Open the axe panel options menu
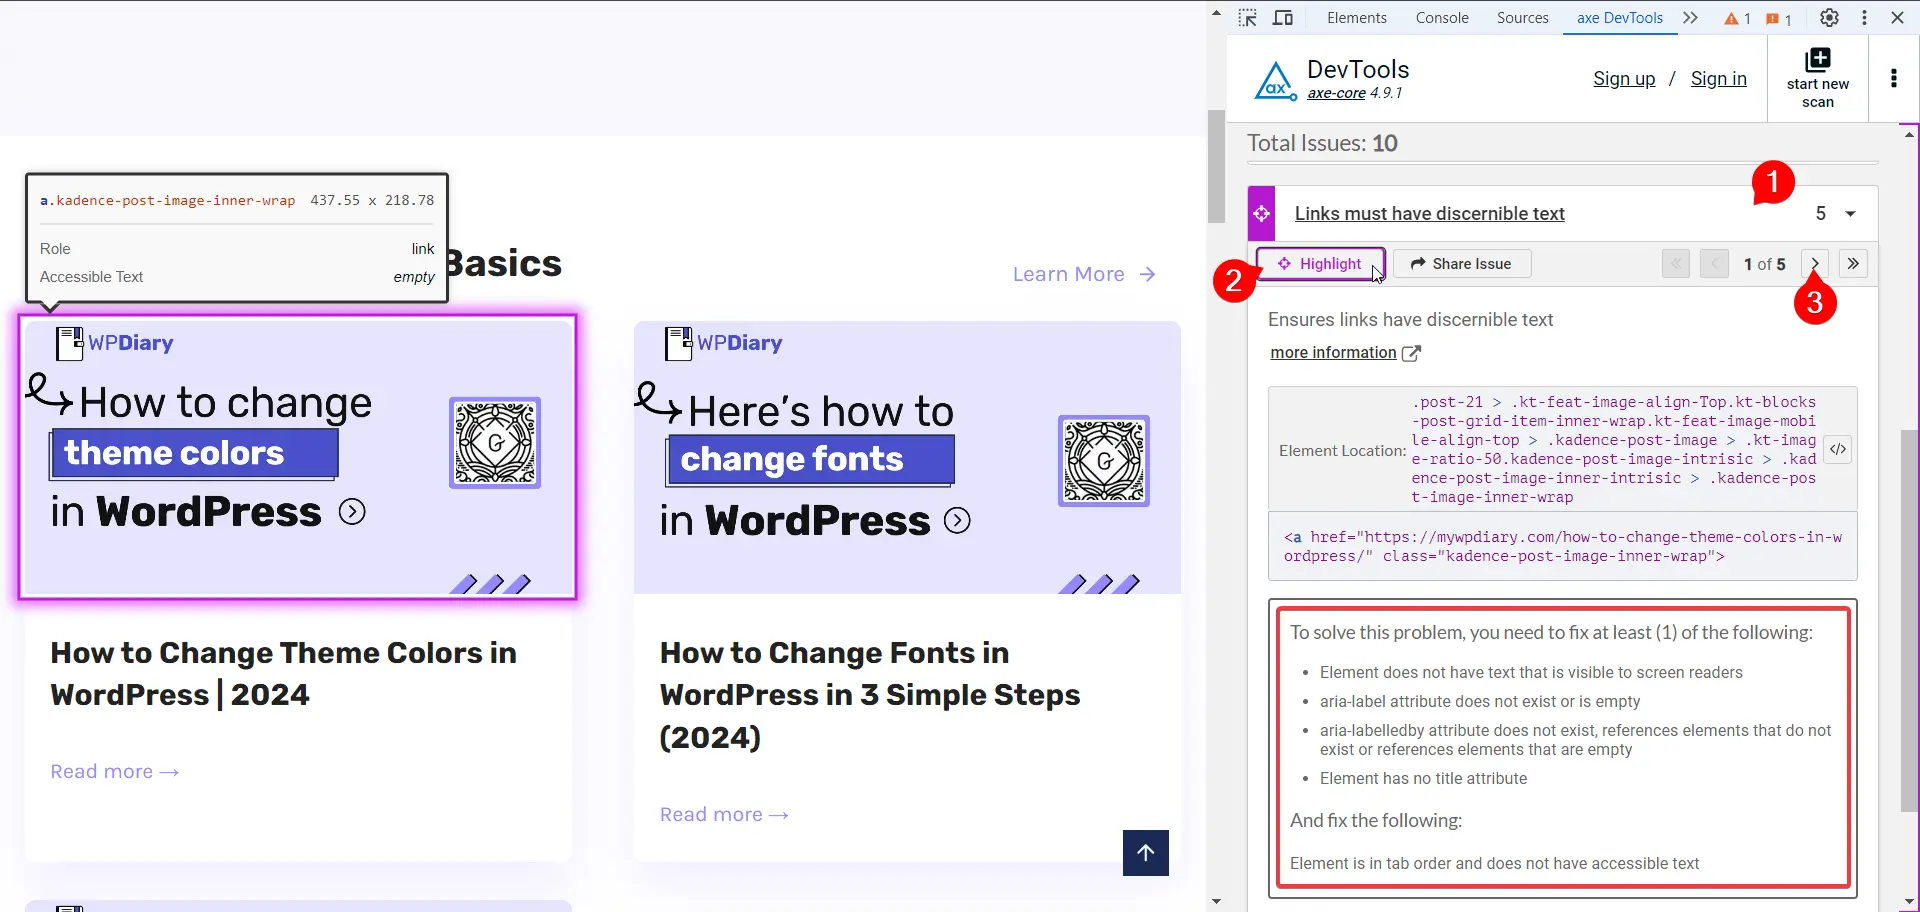 coord(1893,78)
